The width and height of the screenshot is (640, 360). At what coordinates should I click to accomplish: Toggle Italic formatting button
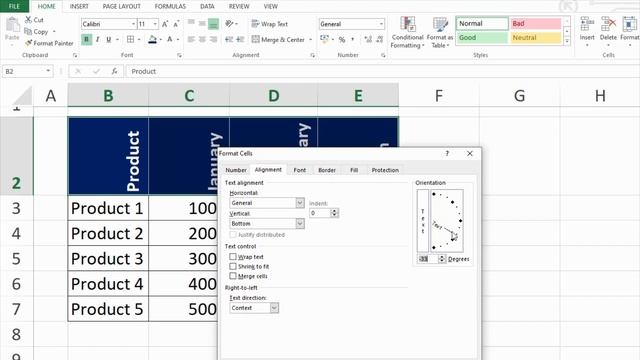pos(98,40)
